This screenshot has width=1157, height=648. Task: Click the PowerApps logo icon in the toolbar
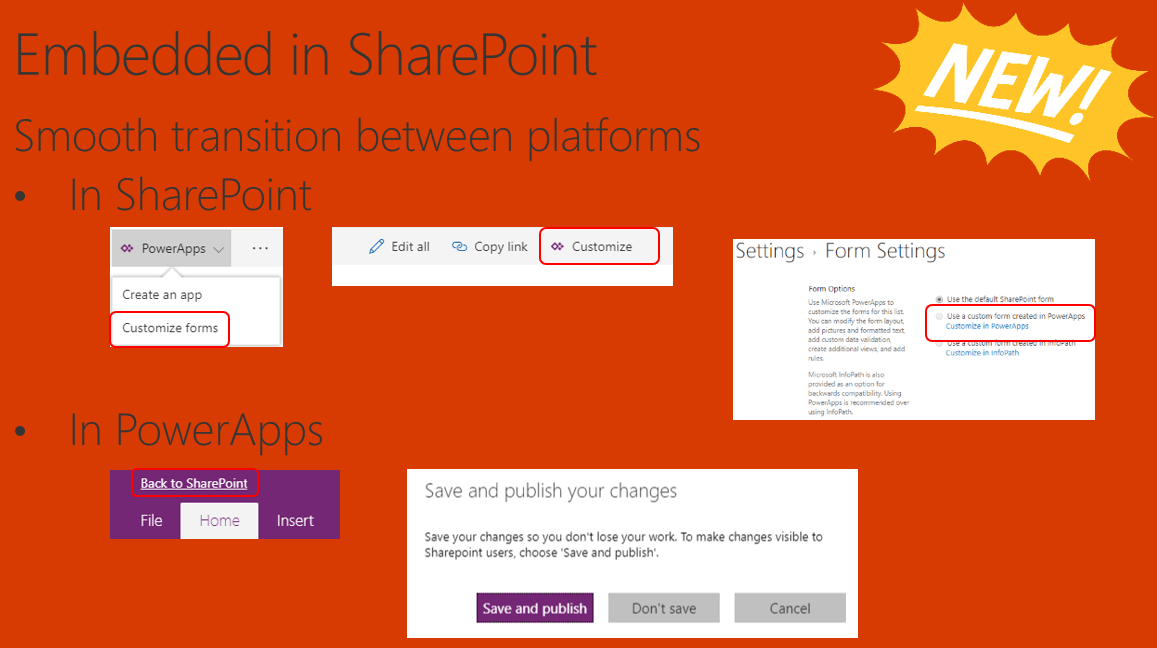(127, 248)
